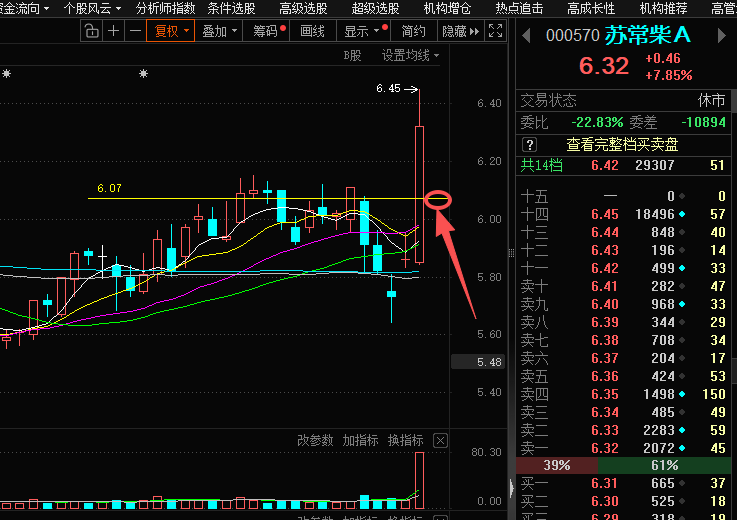Screen dimensions: 737x520
Task: Click 查看完整档买卖盘 link
Action: pos(622,144)
